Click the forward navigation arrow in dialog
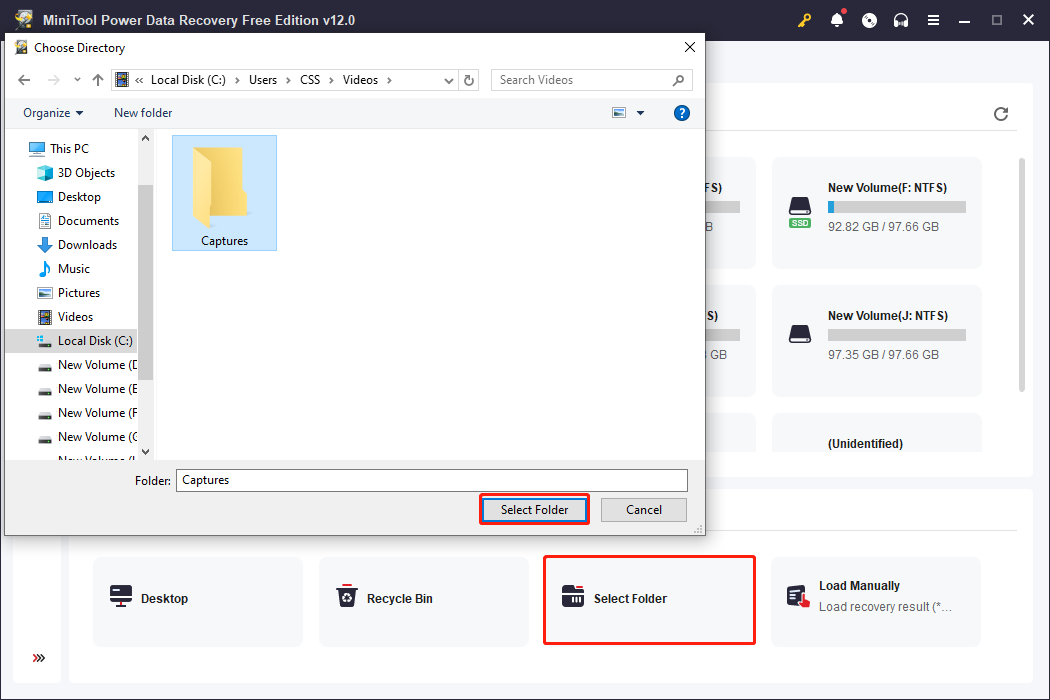Viewport: 1050px width, 700px height. (x=54, y=80)
